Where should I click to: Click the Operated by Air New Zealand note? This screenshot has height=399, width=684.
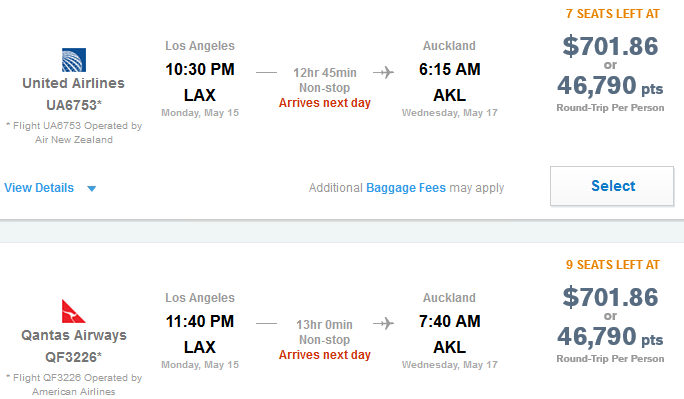click(x=74, y=133)
